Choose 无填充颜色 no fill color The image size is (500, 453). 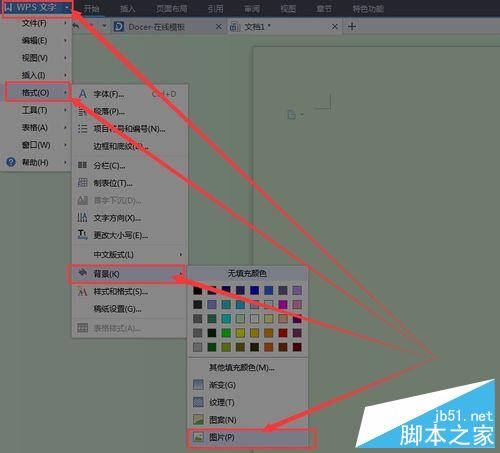click(247, 274)
